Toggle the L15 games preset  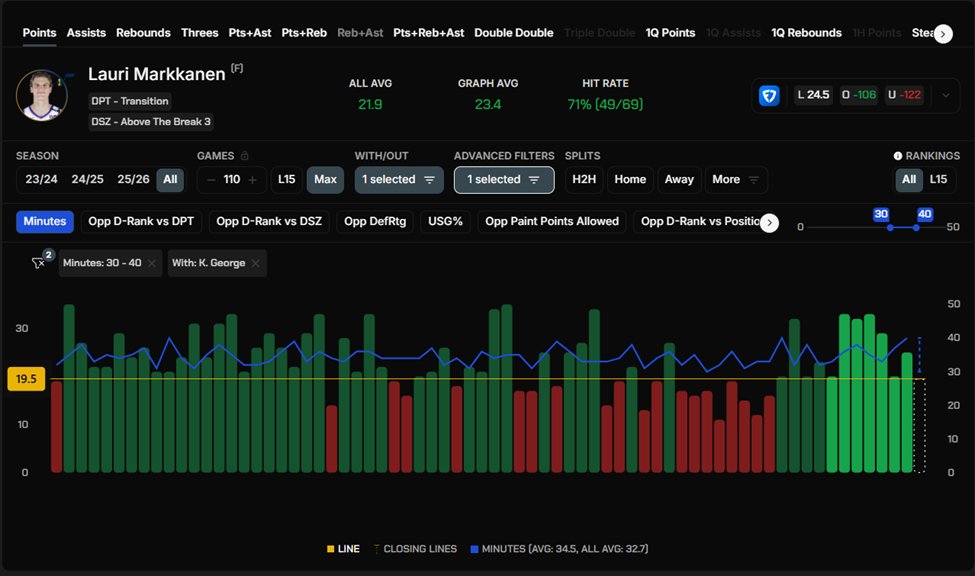point(287,180)
